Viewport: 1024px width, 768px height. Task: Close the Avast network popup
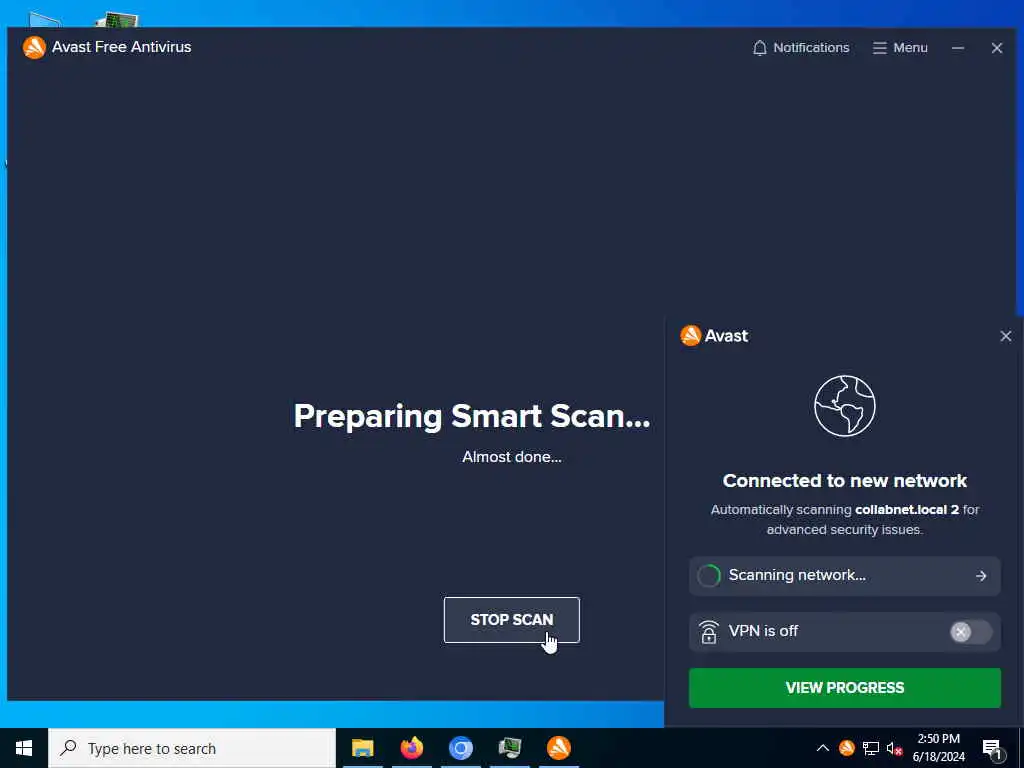1005,336
